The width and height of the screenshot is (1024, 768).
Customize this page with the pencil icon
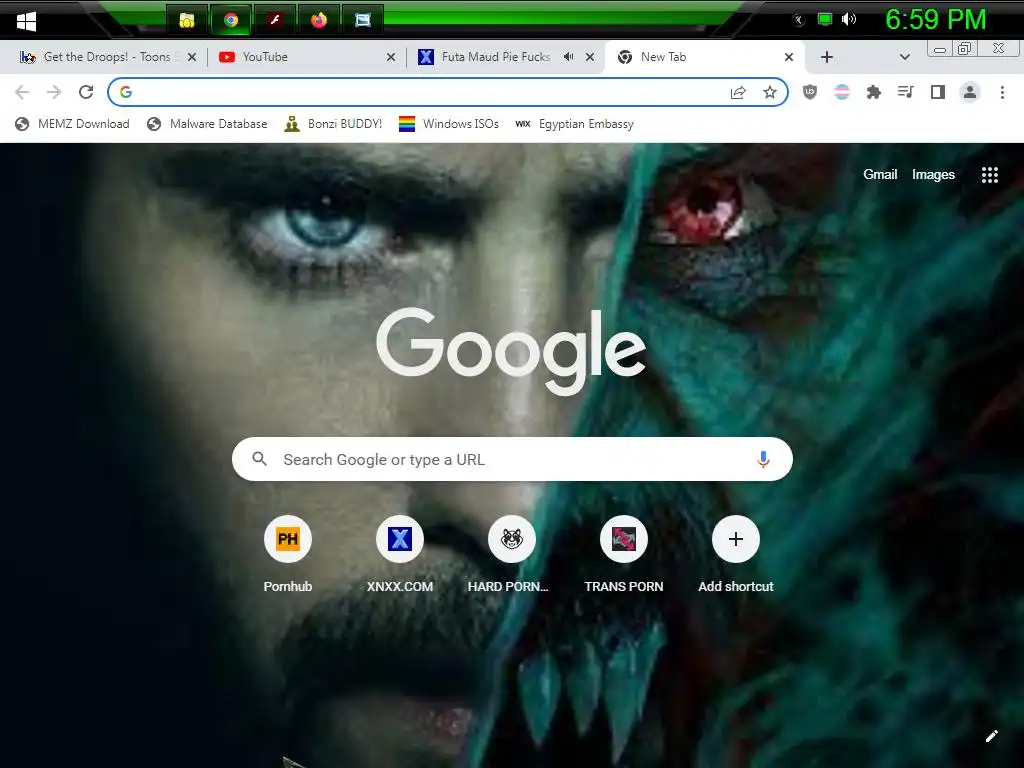click(991, 736)
